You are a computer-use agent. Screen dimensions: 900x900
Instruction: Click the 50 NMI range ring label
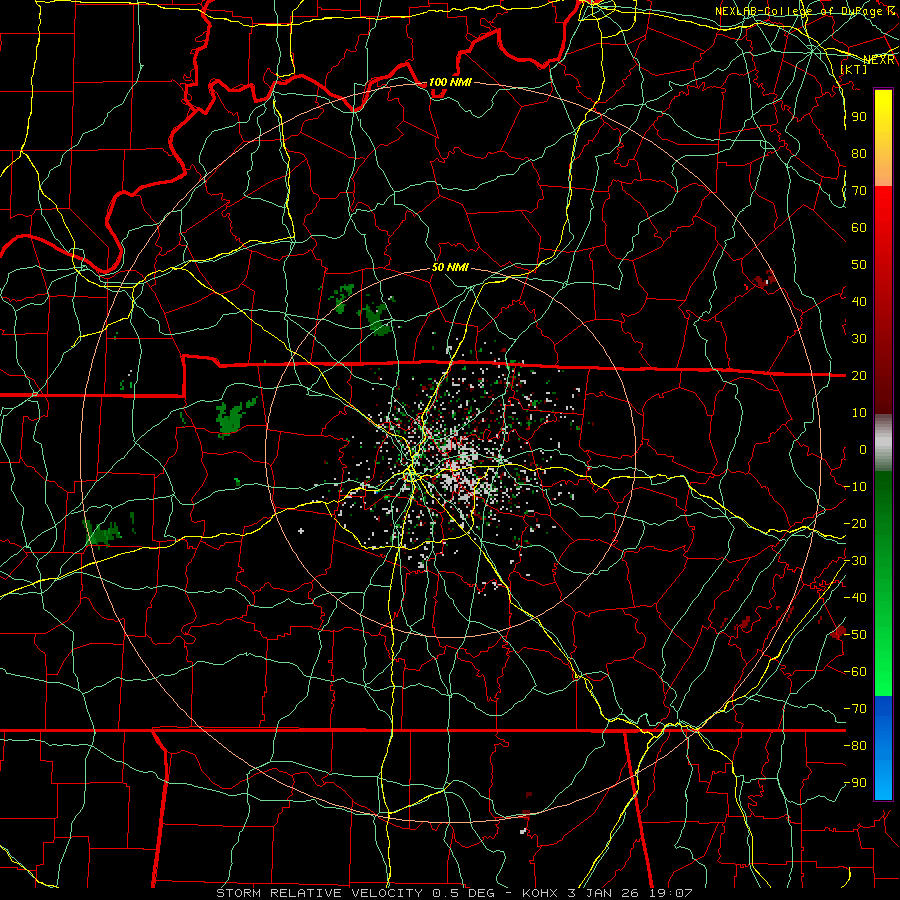(x=450, y=267)
